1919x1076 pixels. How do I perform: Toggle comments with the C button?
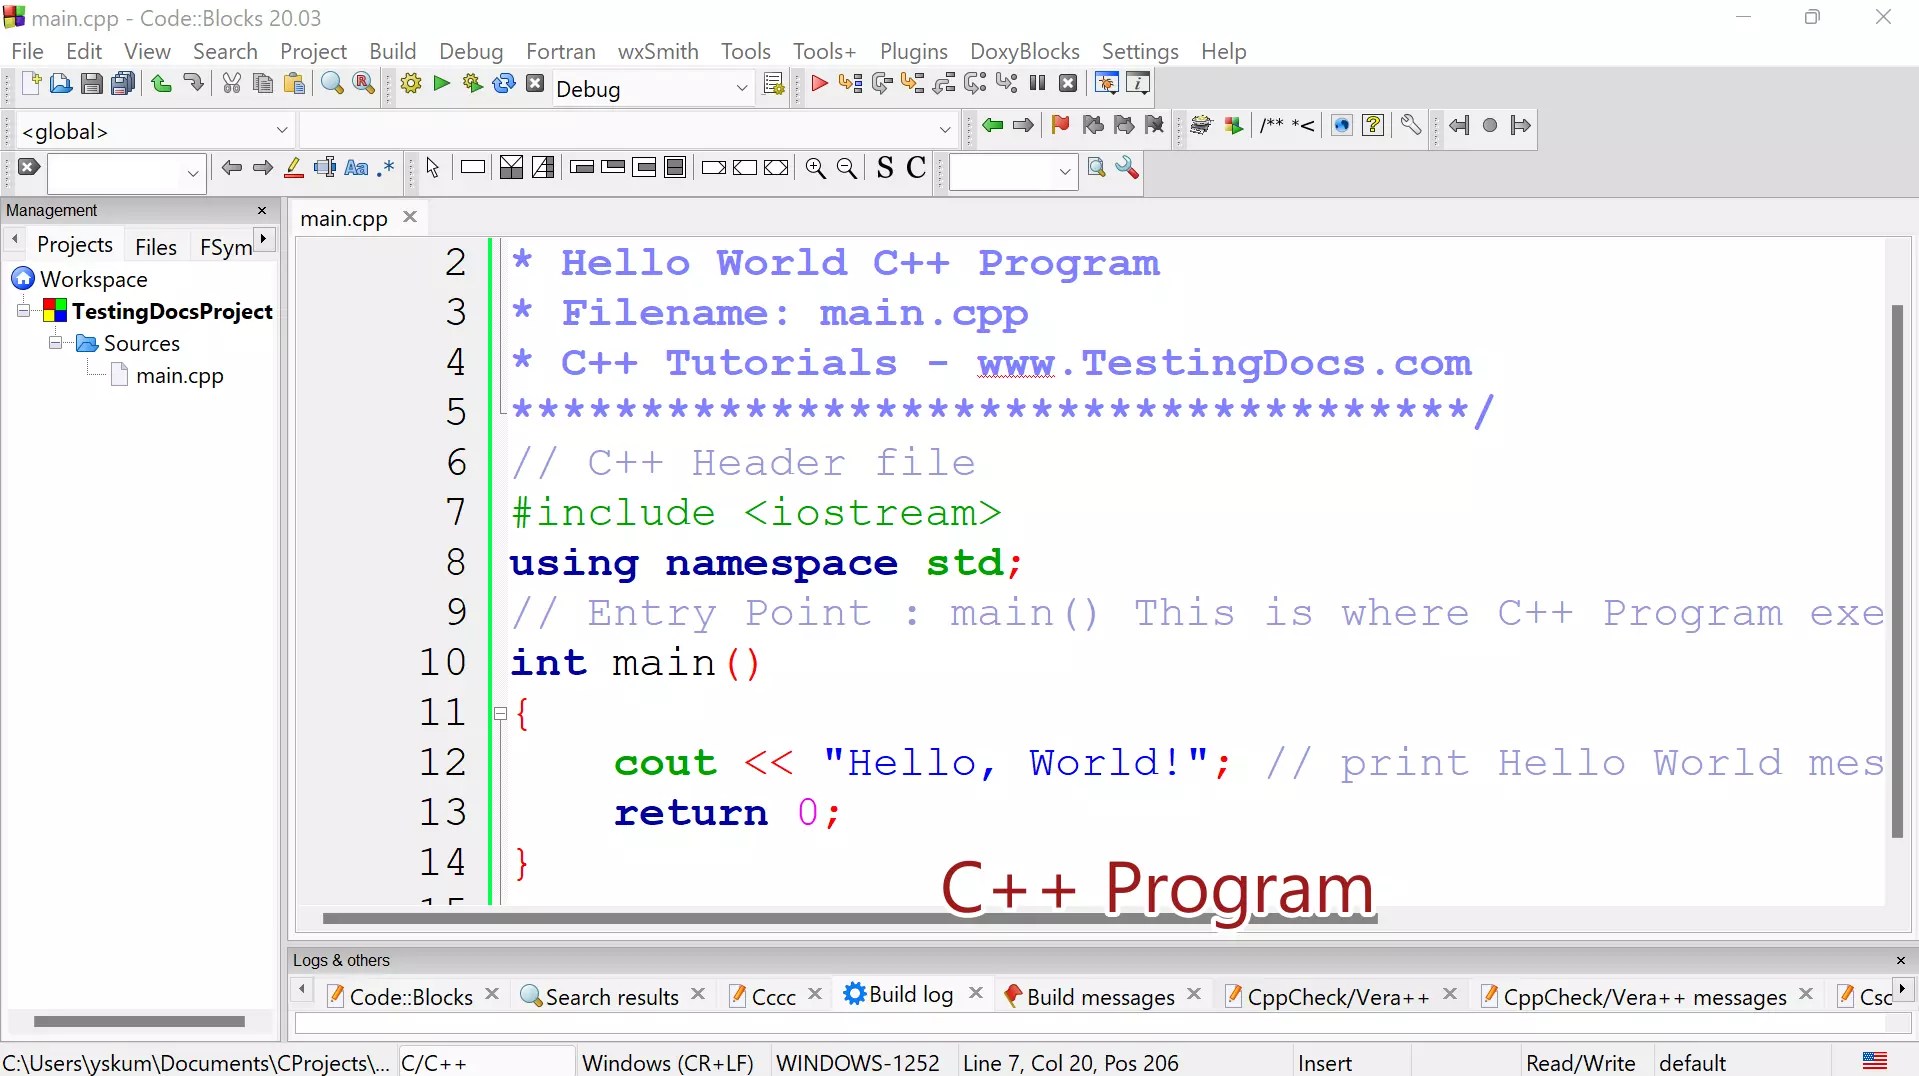[x=916, y=168]
